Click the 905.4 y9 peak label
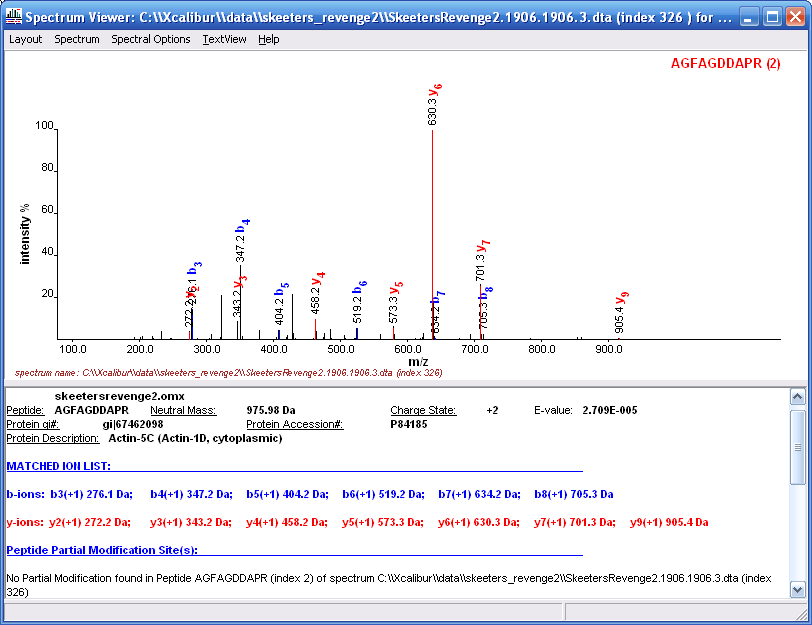 (621, 313)
